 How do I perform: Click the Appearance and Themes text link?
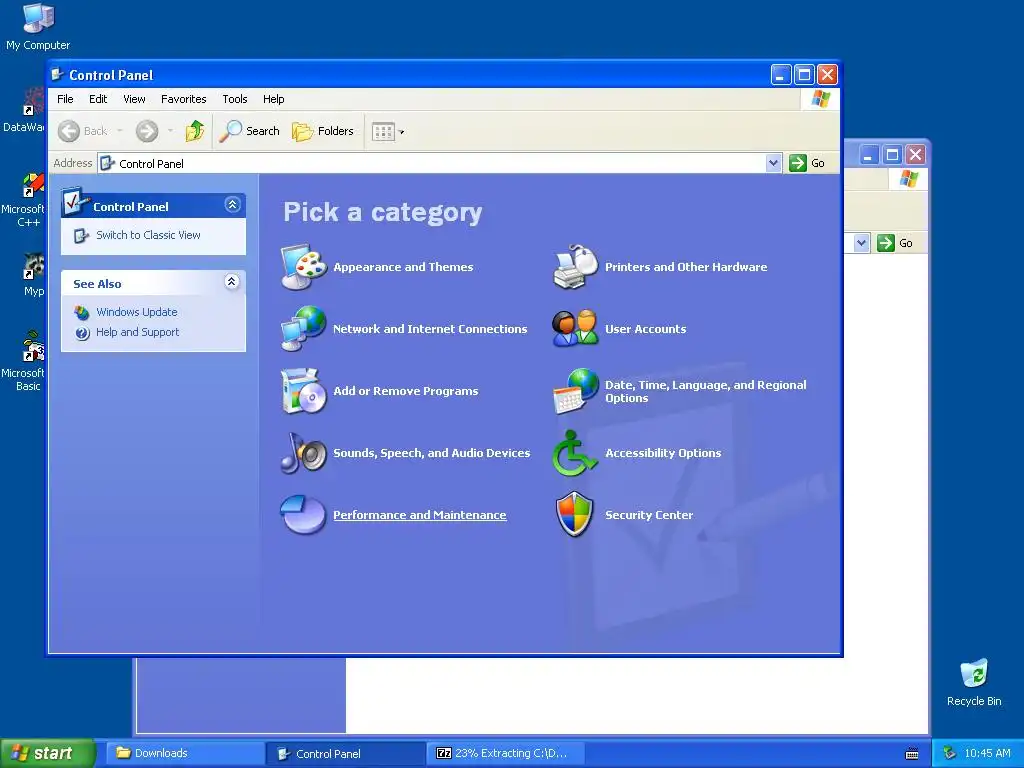pos(403,266)
